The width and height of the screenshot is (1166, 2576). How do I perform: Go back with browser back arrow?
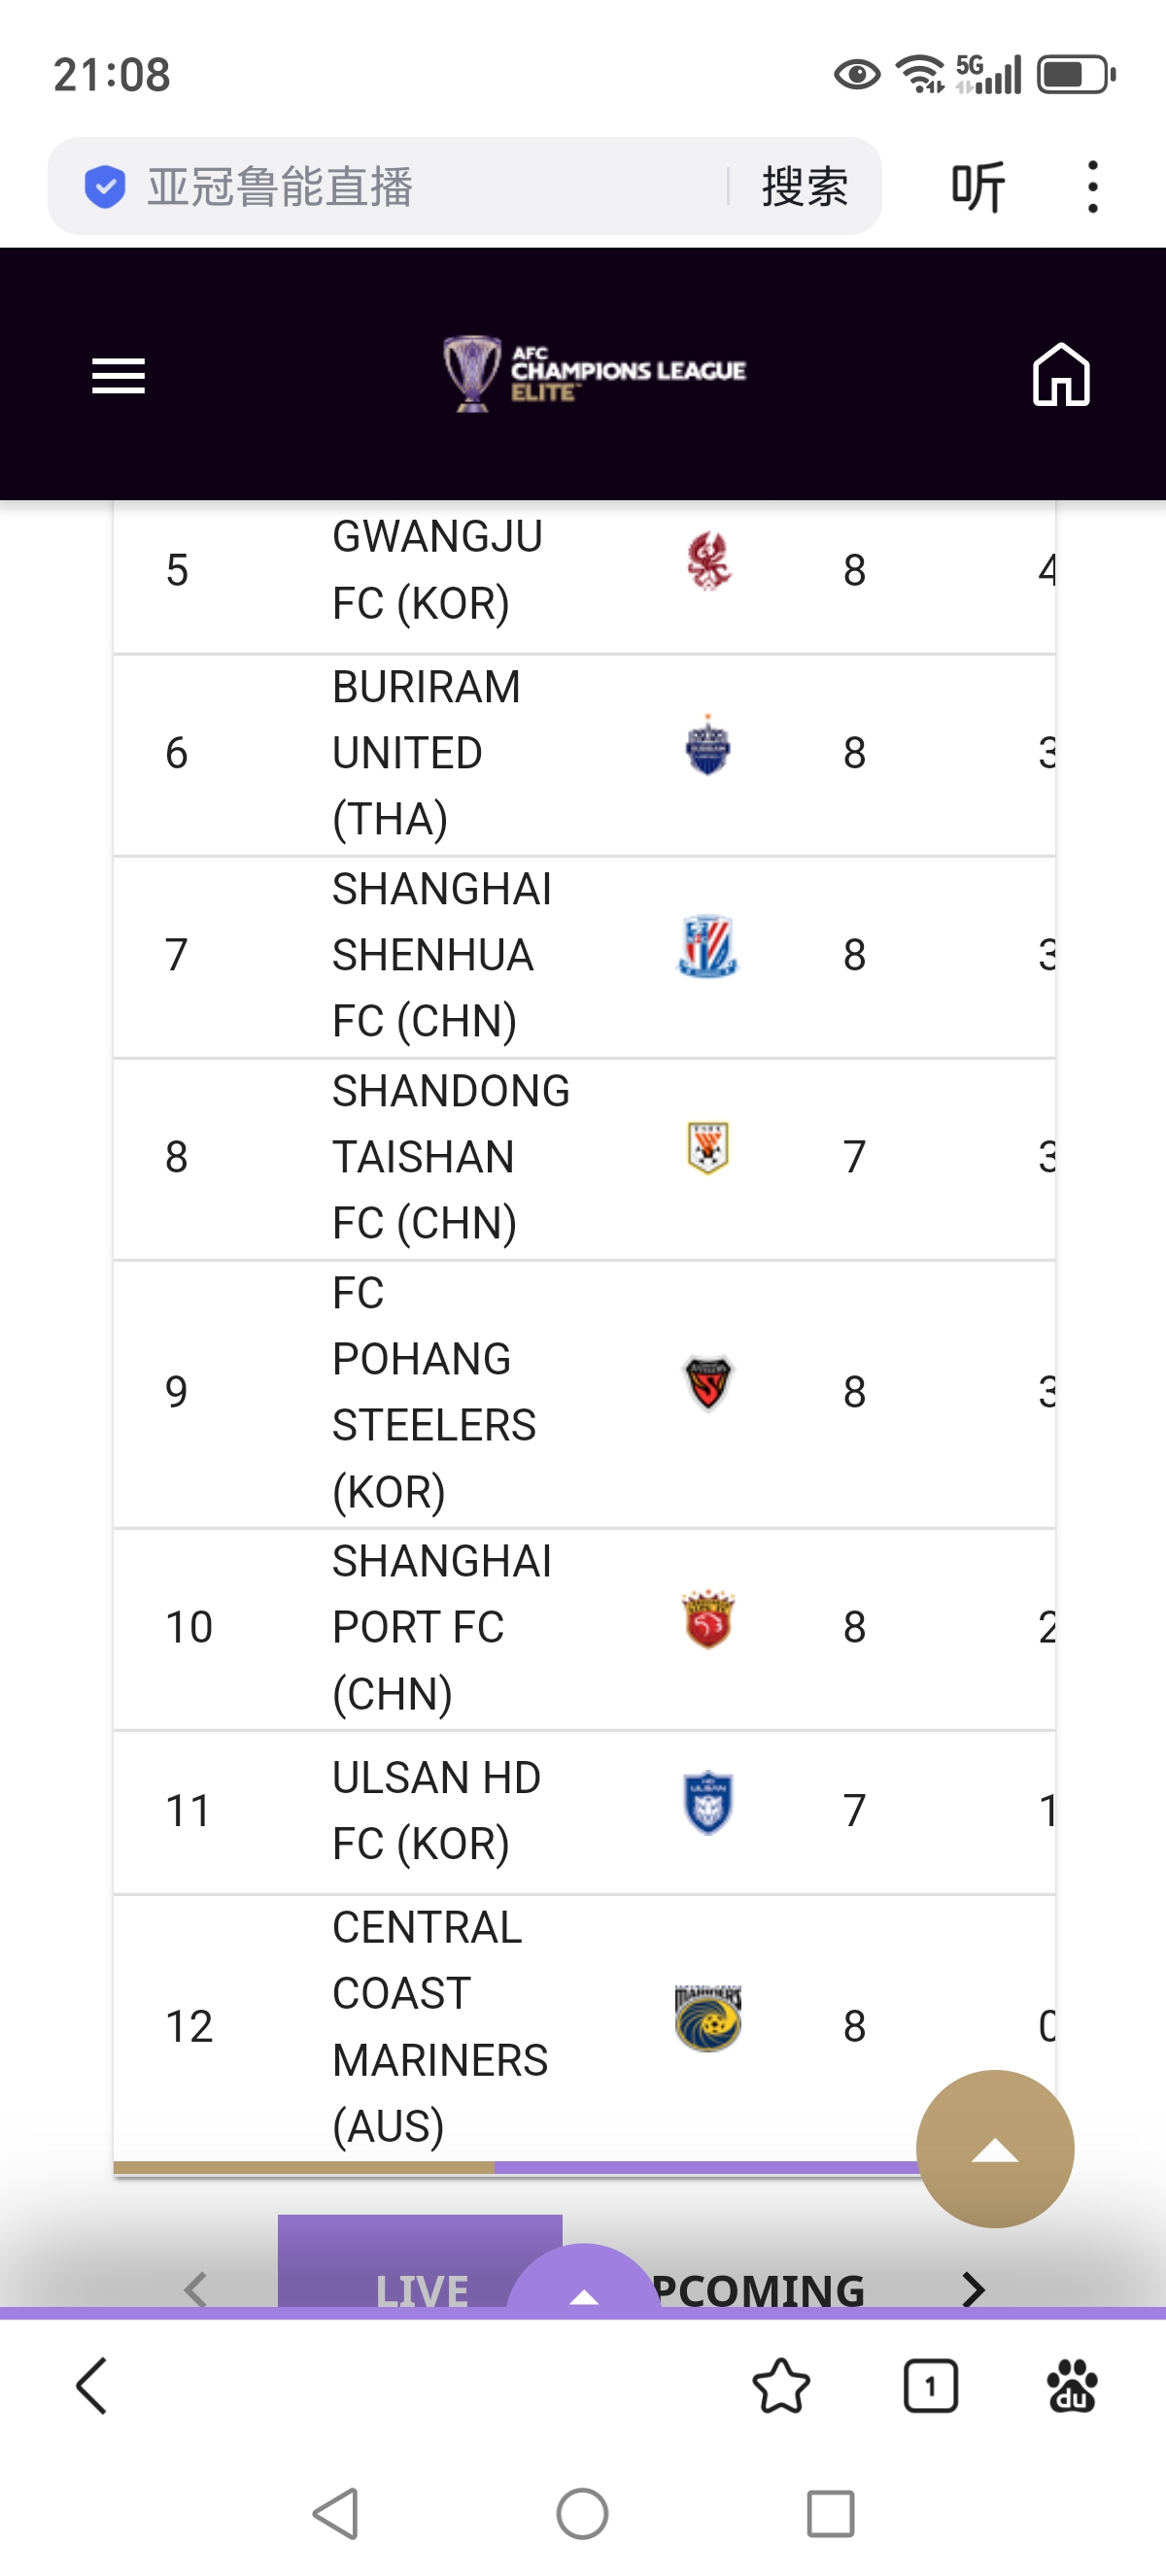pos(92,2386)
